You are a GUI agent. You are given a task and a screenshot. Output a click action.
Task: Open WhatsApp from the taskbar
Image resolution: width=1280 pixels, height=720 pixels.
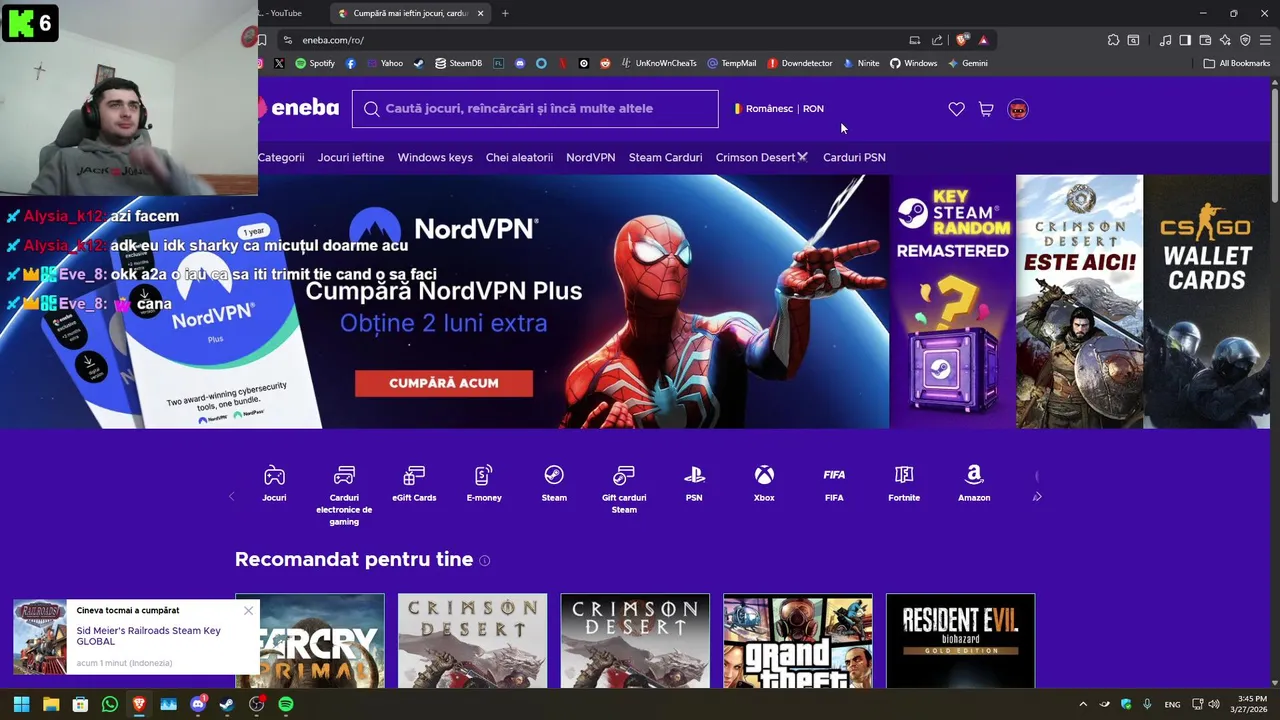pos(109,704)
